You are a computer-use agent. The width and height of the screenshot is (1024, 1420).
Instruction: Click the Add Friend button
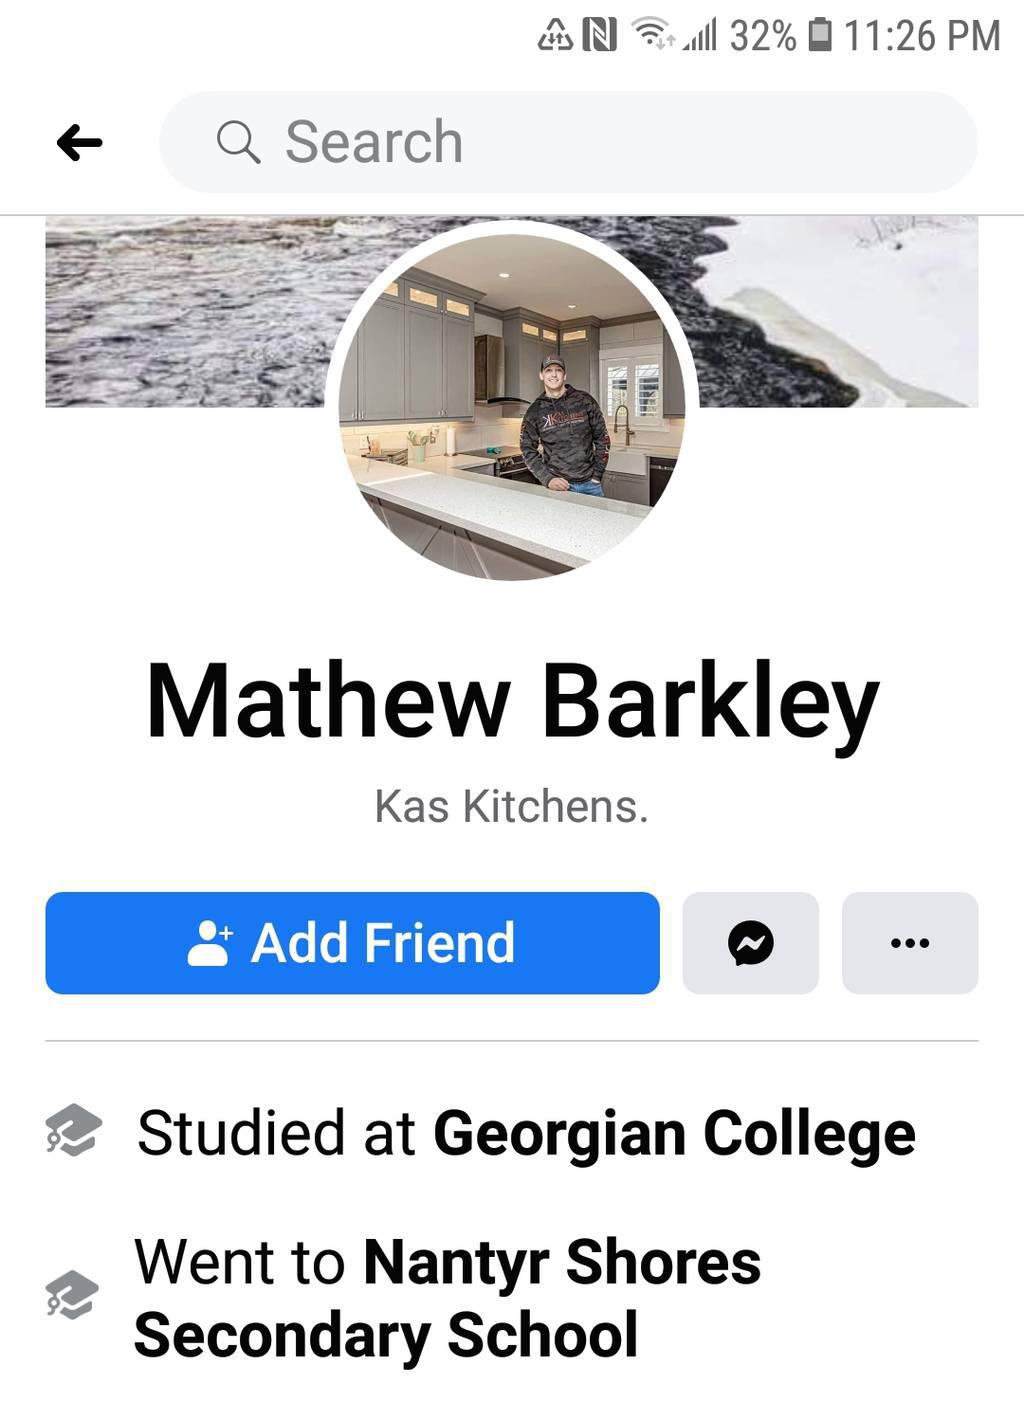[352, 943]
